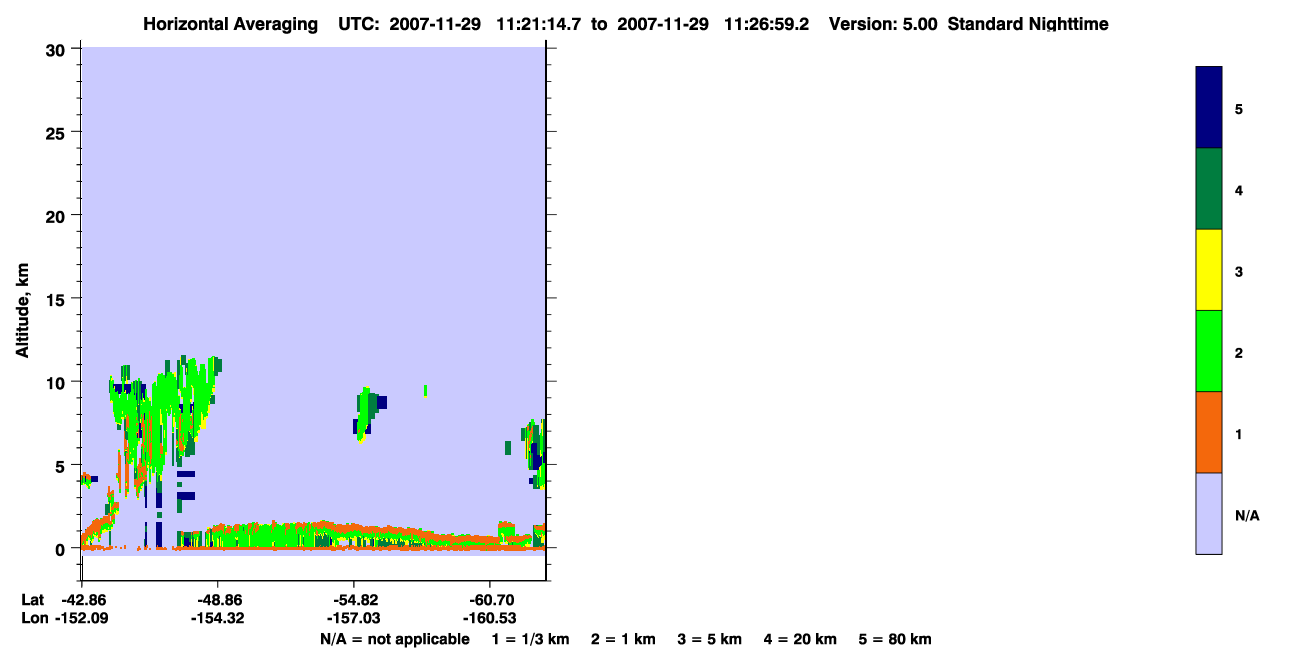Click longitude value -152.09
Image resolution: width=1300 pixels, height=667 pixels.
coord(82,619)
